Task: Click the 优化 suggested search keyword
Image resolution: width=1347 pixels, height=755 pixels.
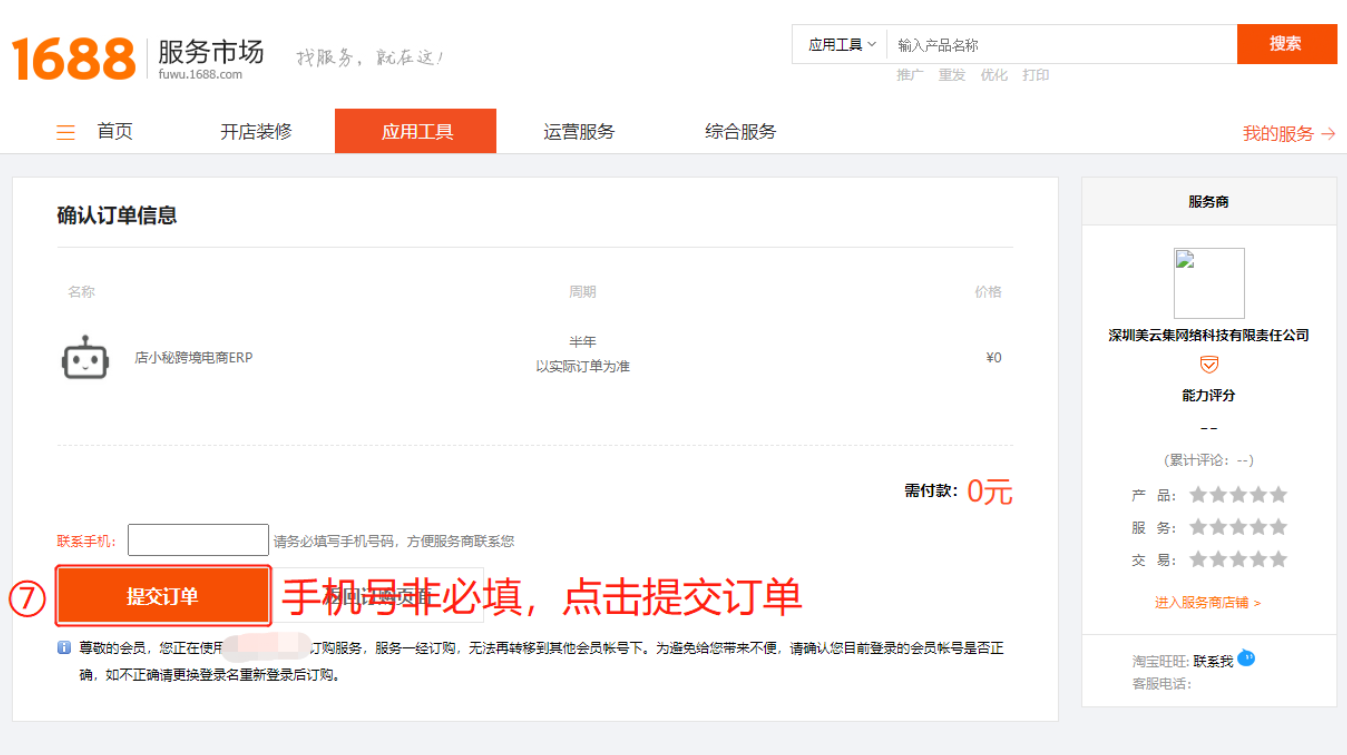Action: (x=994, y=75)
